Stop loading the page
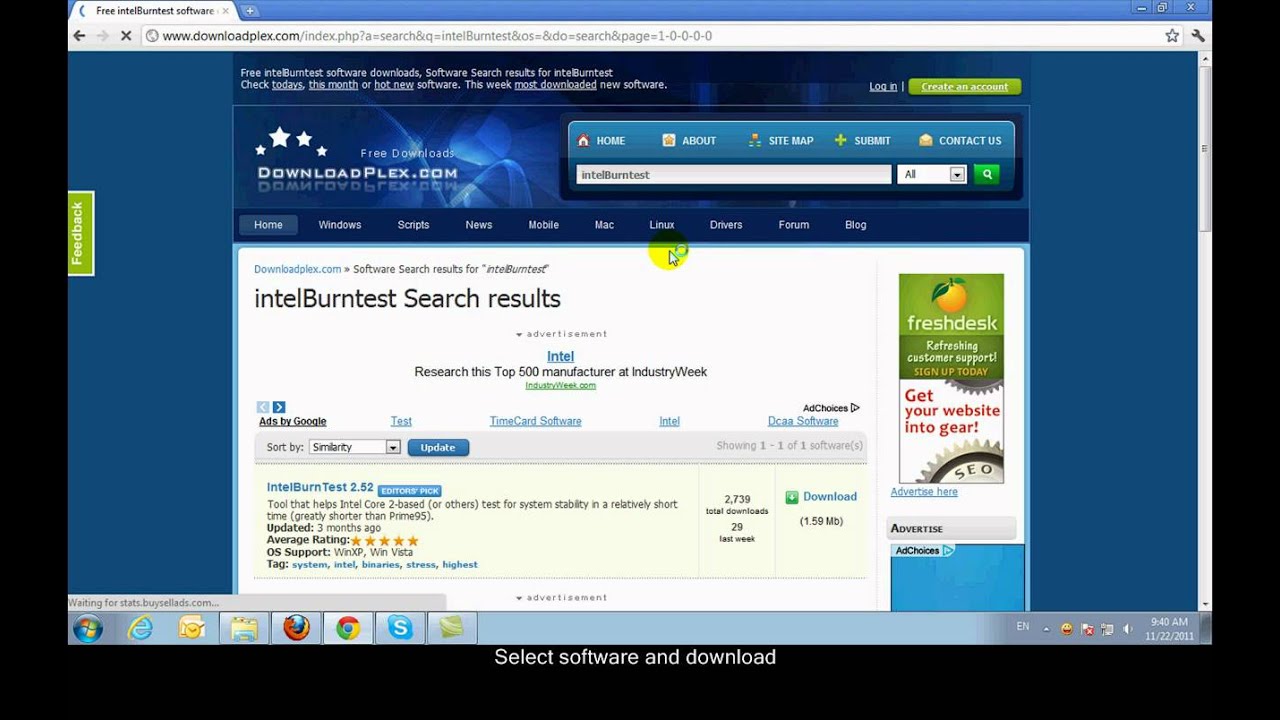1280x720 pixels. [126, 36]
